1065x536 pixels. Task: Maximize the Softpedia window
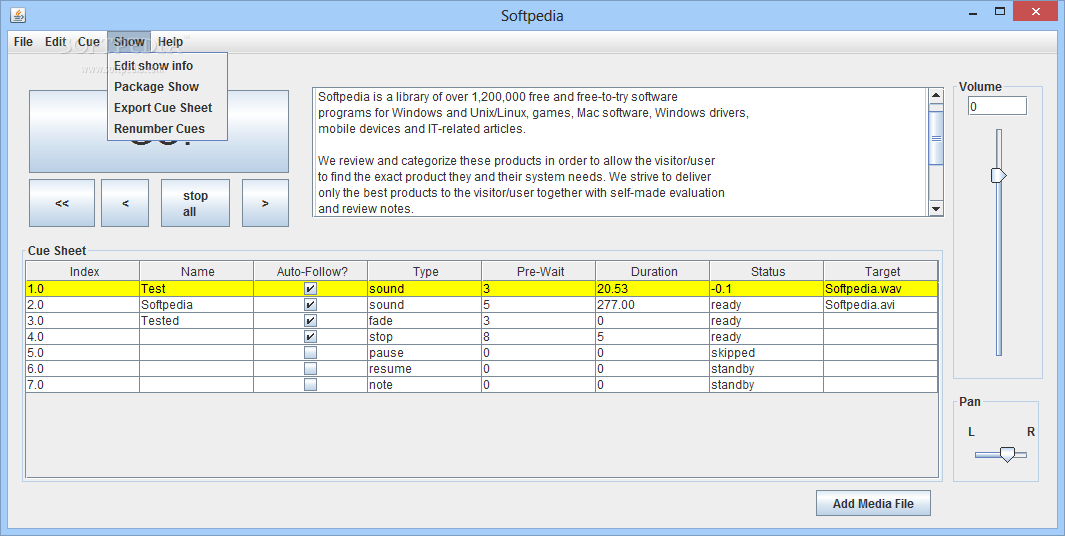(x=1000, y=12)
